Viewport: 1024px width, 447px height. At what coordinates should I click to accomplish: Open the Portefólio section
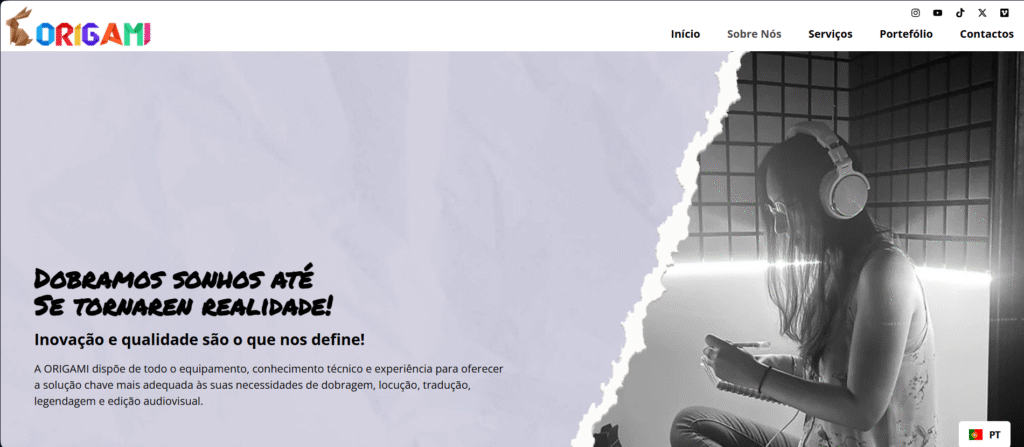click(x=906, y=34)
